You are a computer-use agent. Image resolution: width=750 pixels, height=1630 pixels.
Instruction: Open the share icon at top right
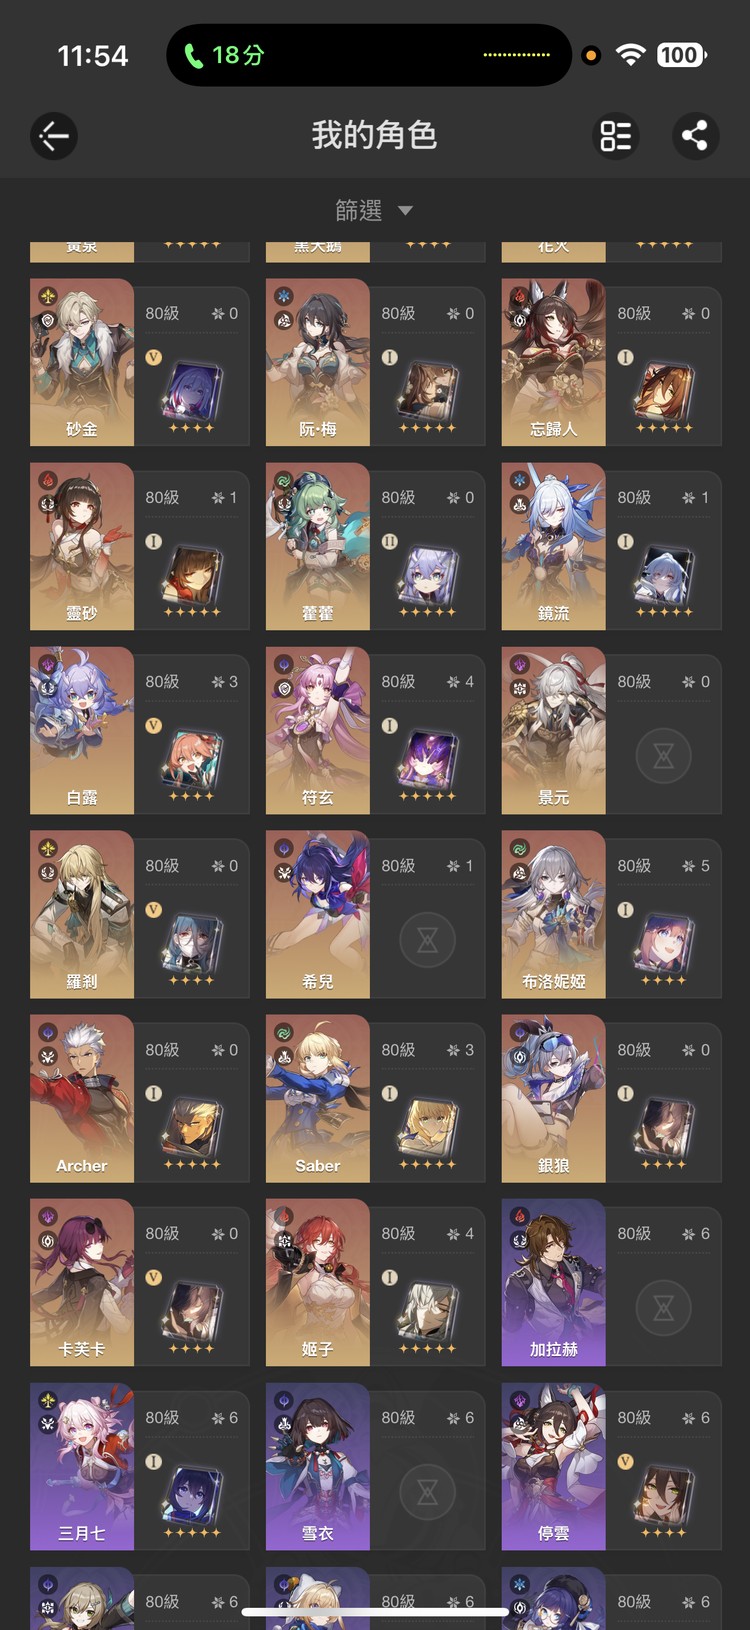(x=694, y=136)
